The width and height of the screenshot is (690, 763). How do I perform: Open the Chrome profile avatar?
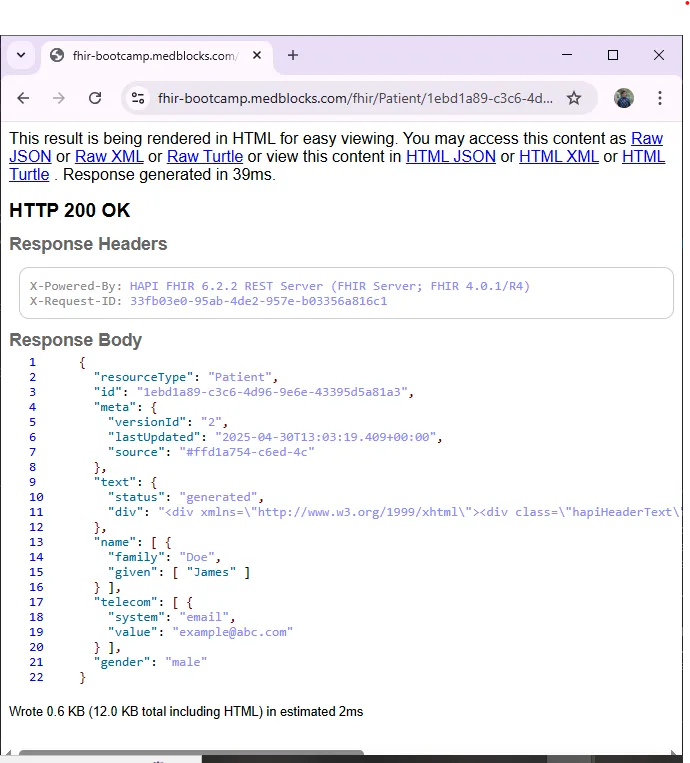(x=624, y=98)
